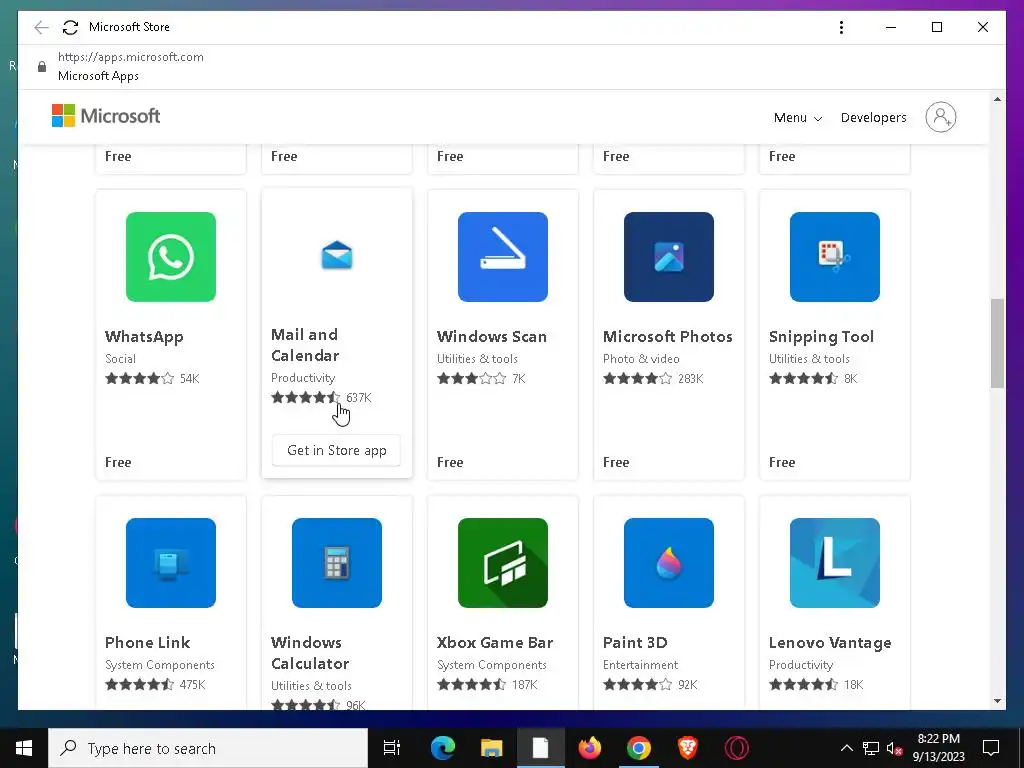
Task: Click the Mail and Calendar envelope icon
Action: click(x=337, y=255)
